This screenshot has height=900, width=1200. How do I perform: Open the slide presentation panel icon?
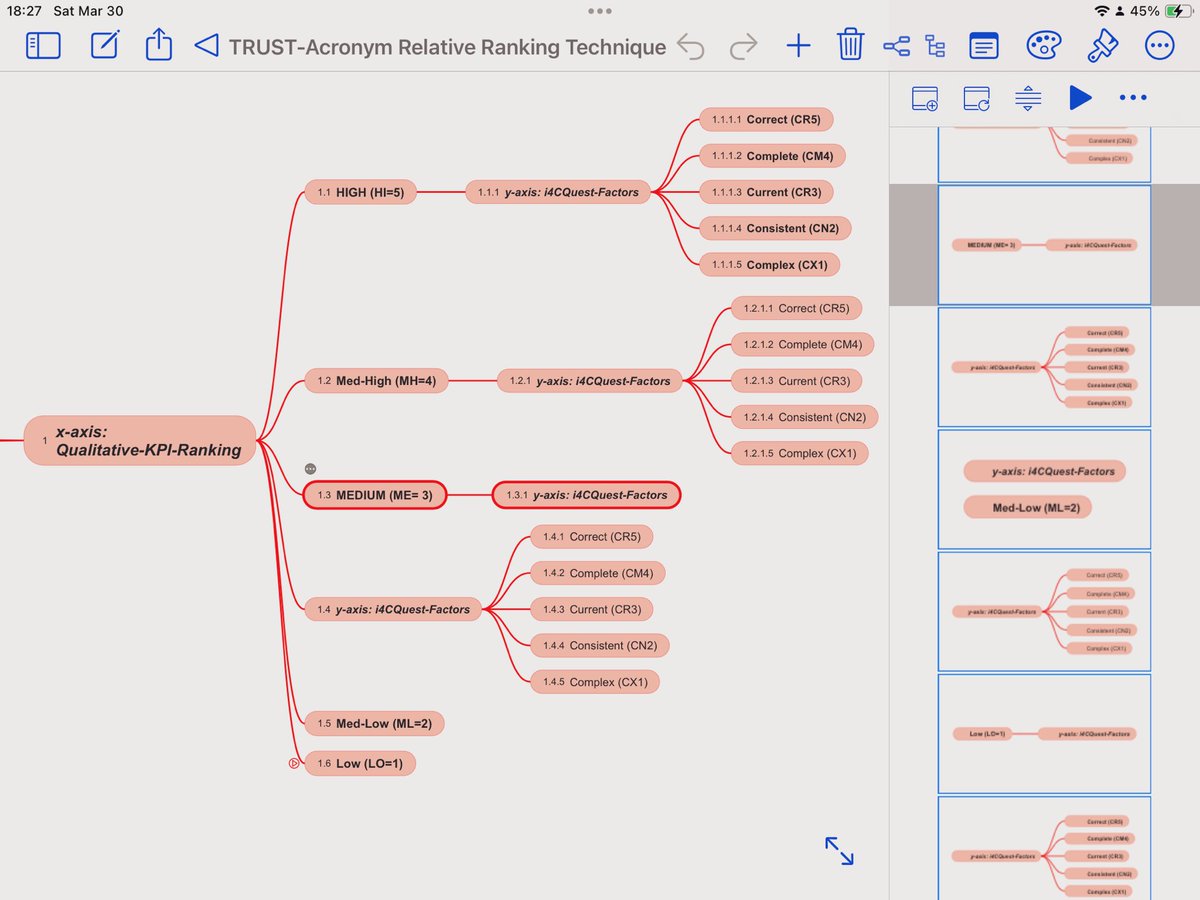pyautogui.click(x=984, y=46)
